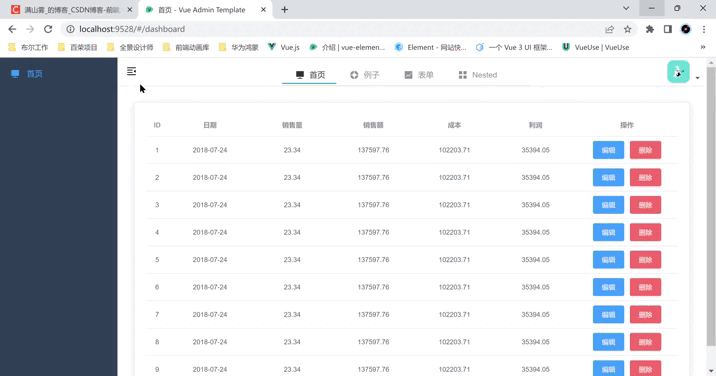
Task: Click 编辑 button in row 1
Action: 608,150
